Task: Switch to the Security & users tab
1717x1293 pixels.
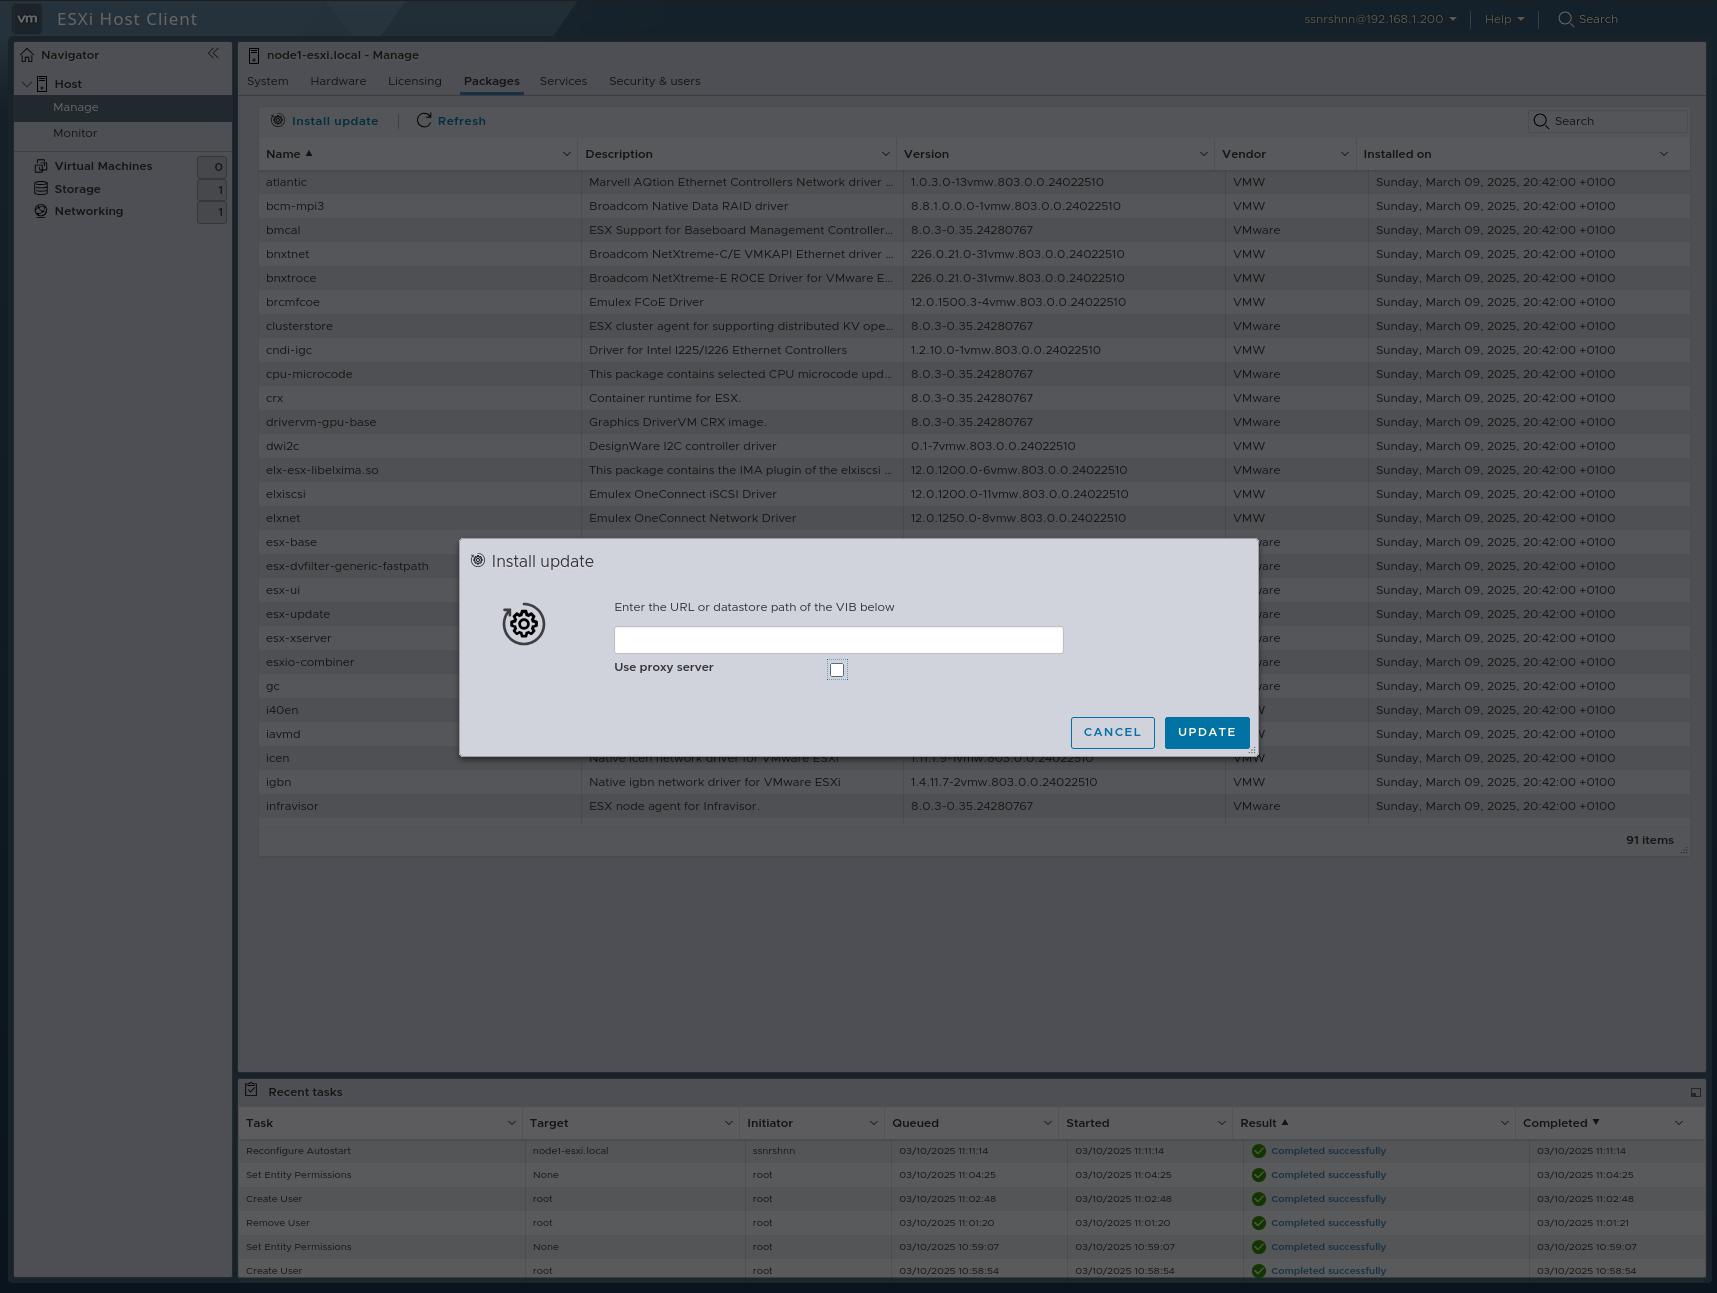Action: (654, 81)
